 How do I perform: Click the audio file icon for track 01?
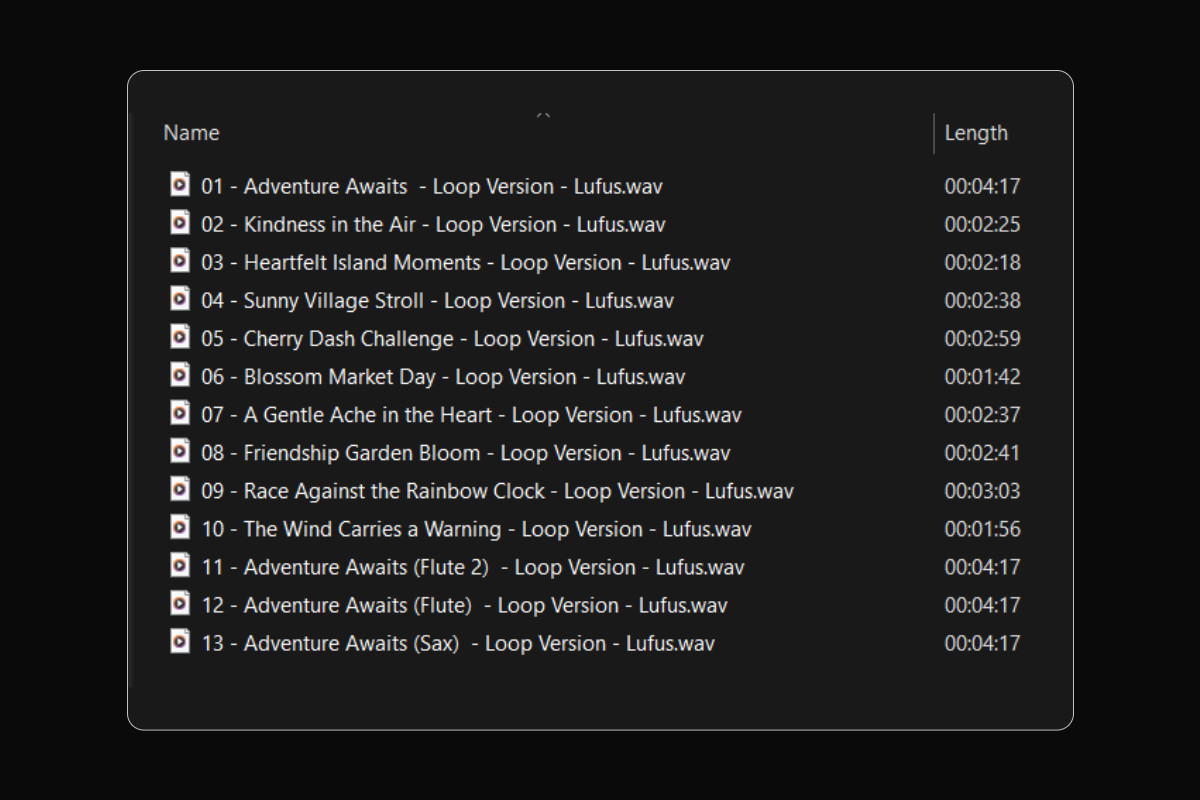(x=180, y=184)
